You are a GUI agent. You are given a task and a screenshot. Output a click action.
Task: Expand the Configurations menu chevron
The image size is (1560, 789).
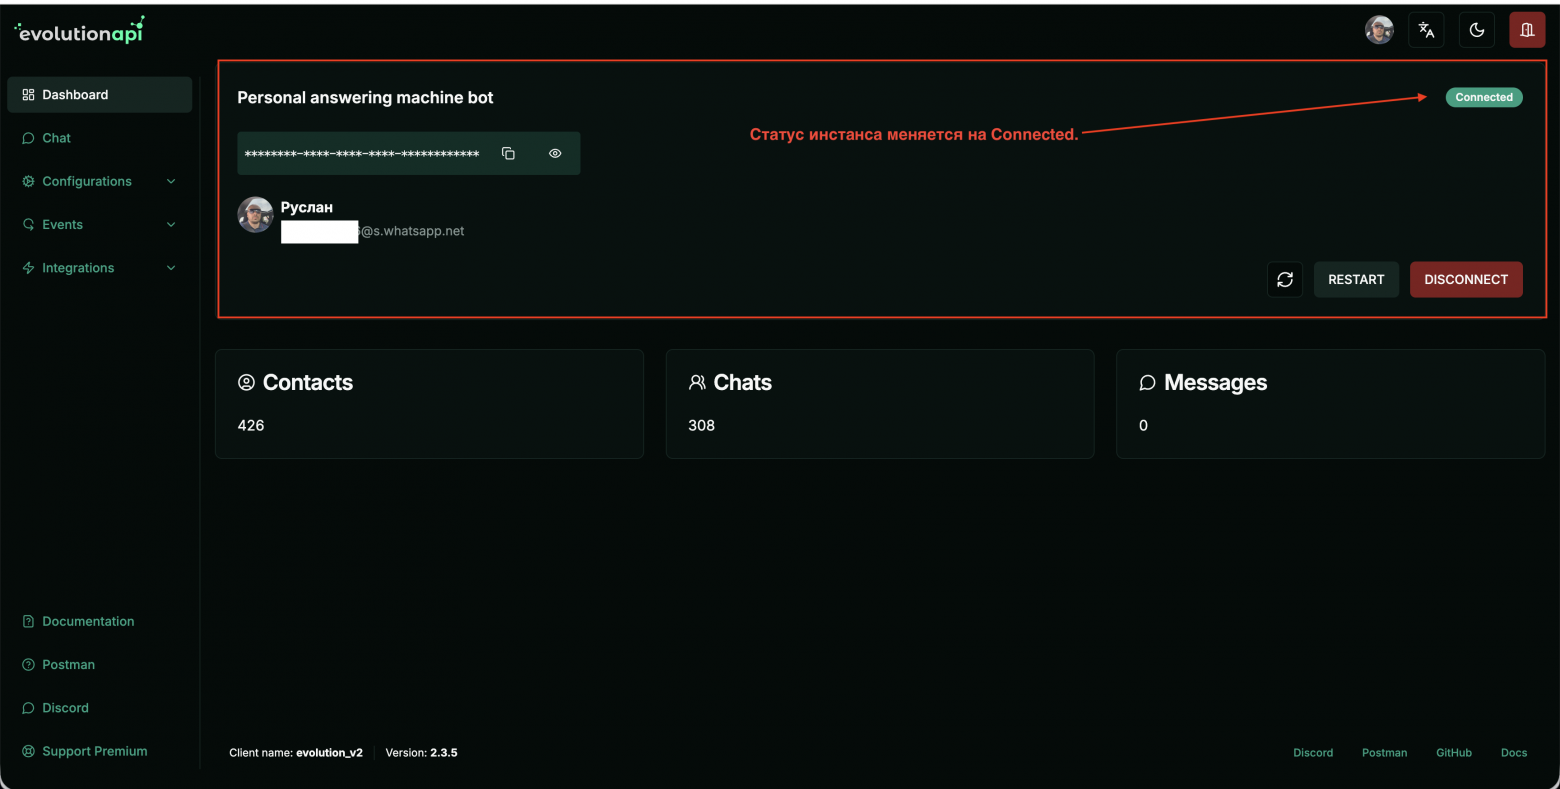point(171,182)
